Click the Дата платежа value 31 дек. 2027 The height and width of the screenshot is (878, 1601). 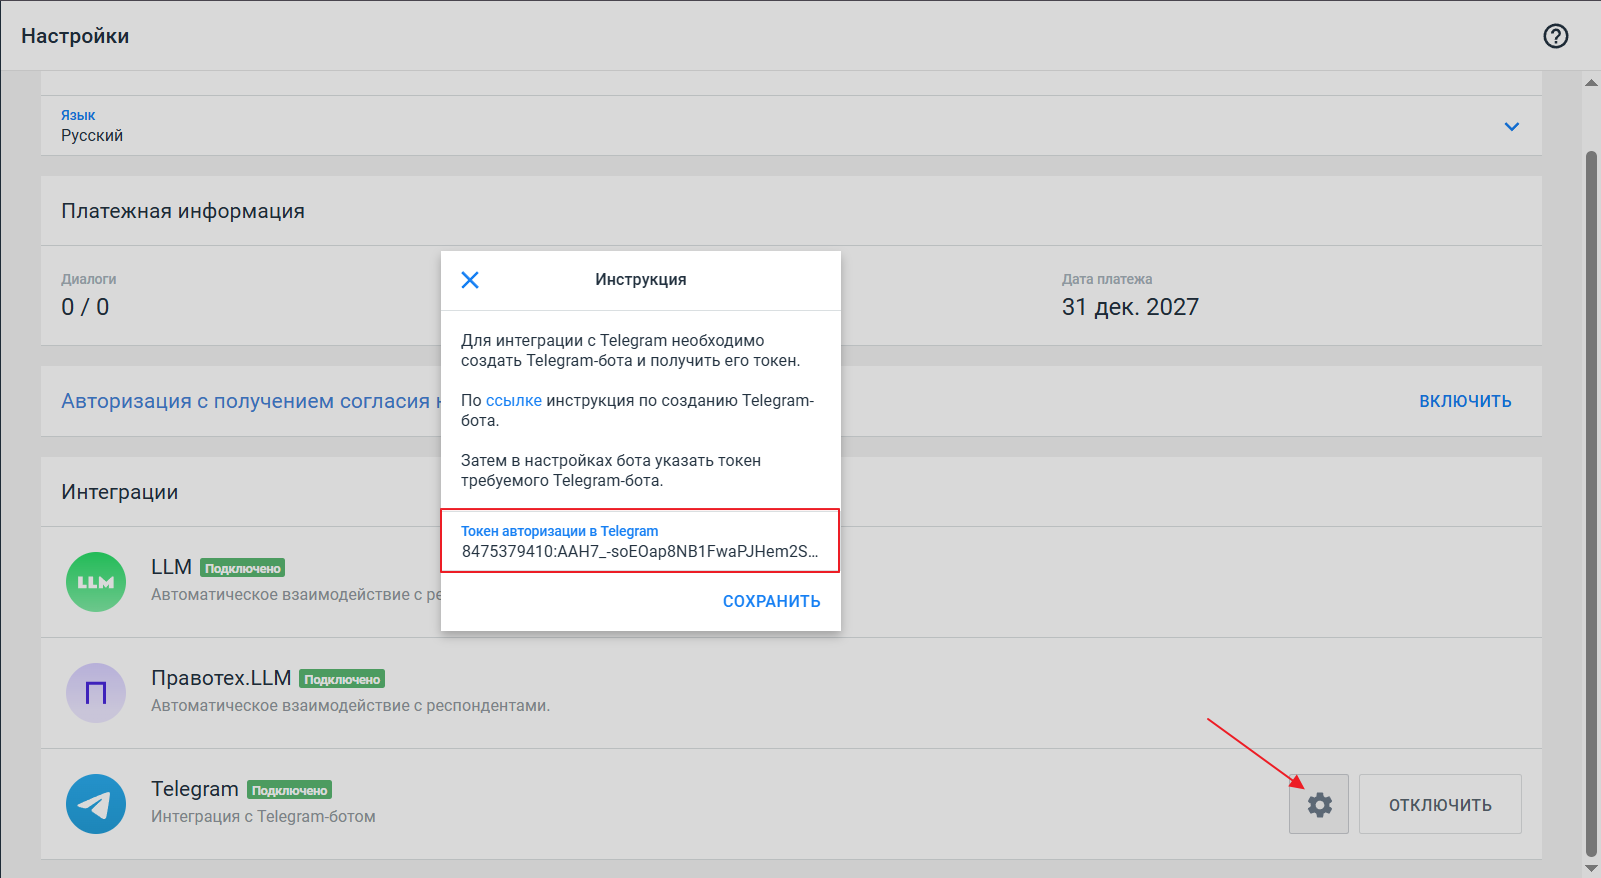(x=1130, y=307)
